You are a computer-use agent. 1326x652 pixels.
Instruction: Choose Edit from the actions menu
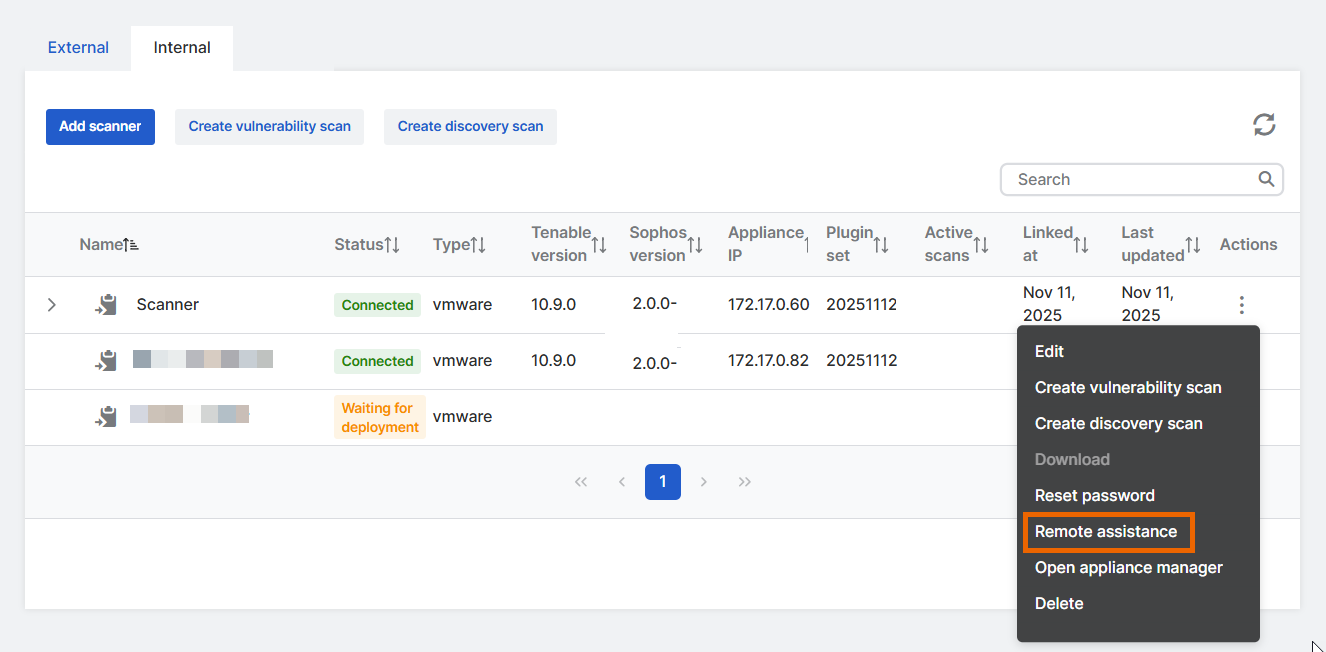tap(1049, 351)
